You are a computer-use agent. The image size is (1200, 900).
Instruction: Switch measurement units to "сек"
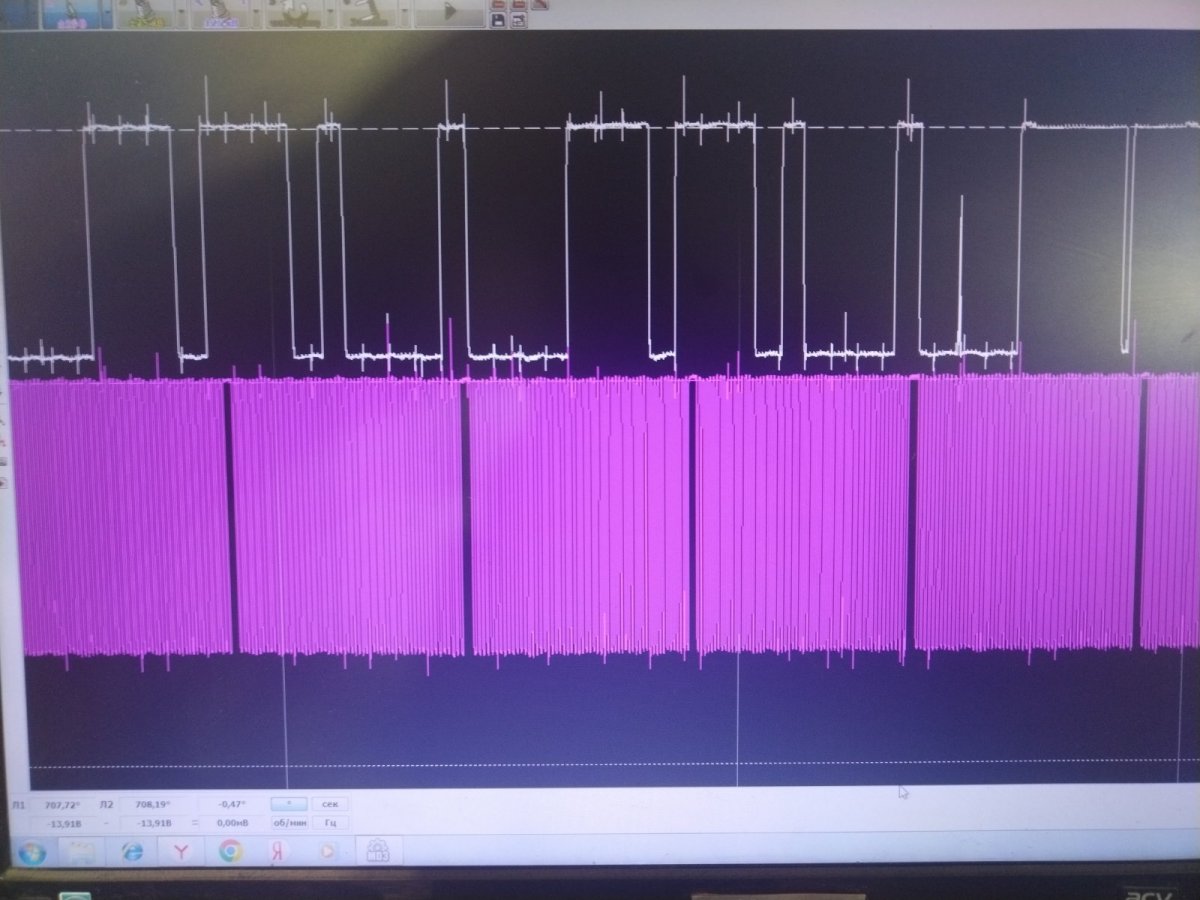pos(330,803)
